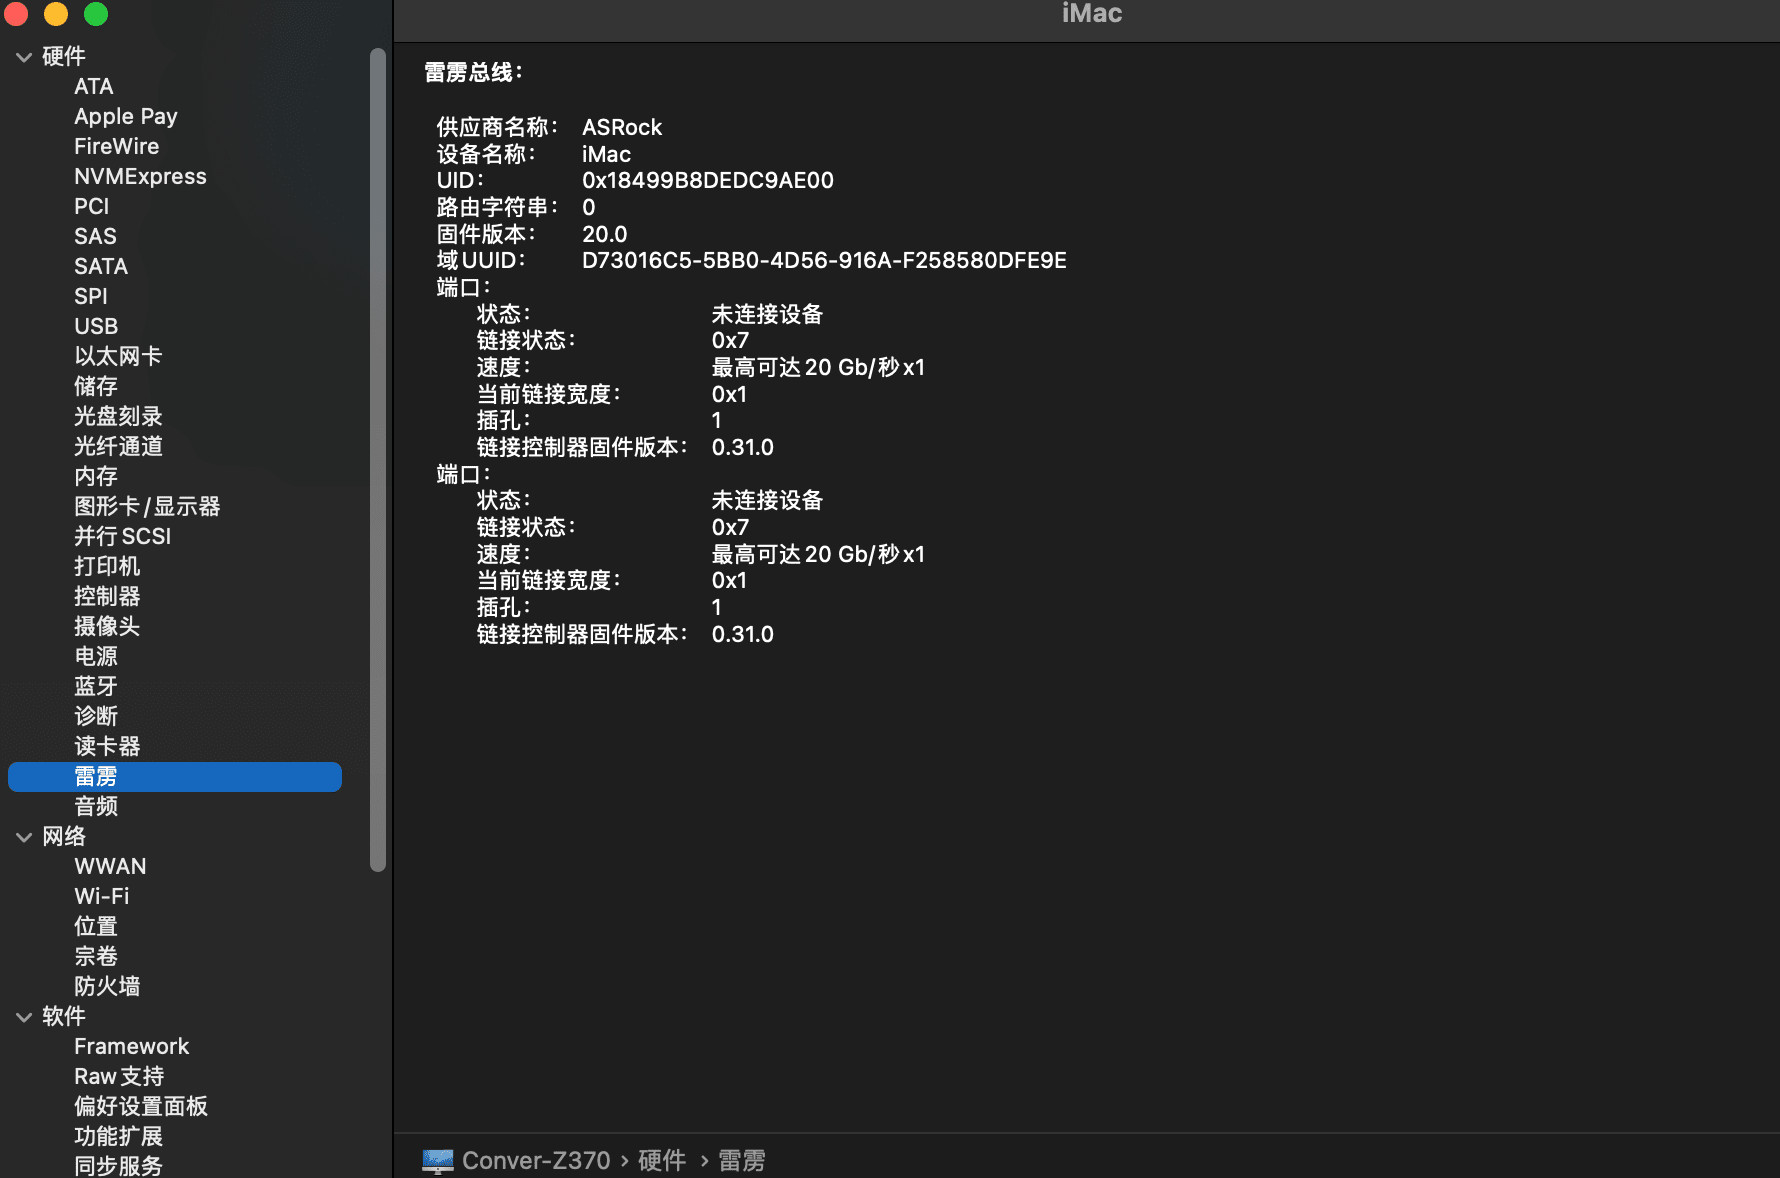
Task: Select 并行 SCSI in sidebar
Action: [x=123, y=537]
